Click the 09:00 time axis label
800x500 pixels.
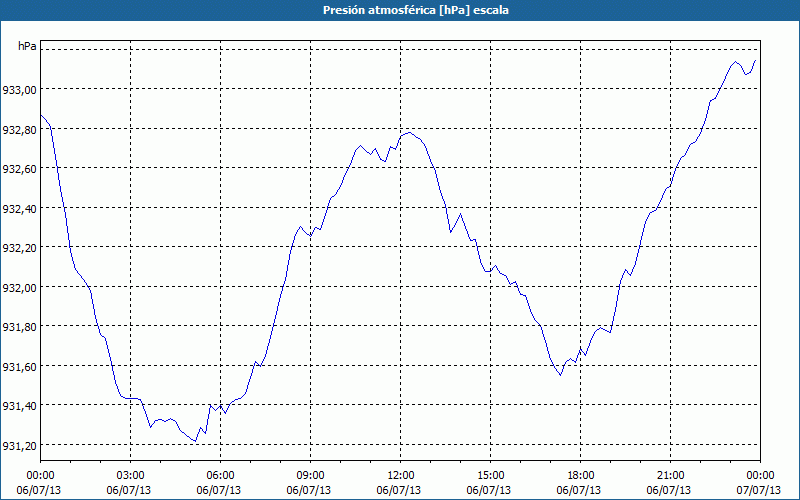[310, 476]
